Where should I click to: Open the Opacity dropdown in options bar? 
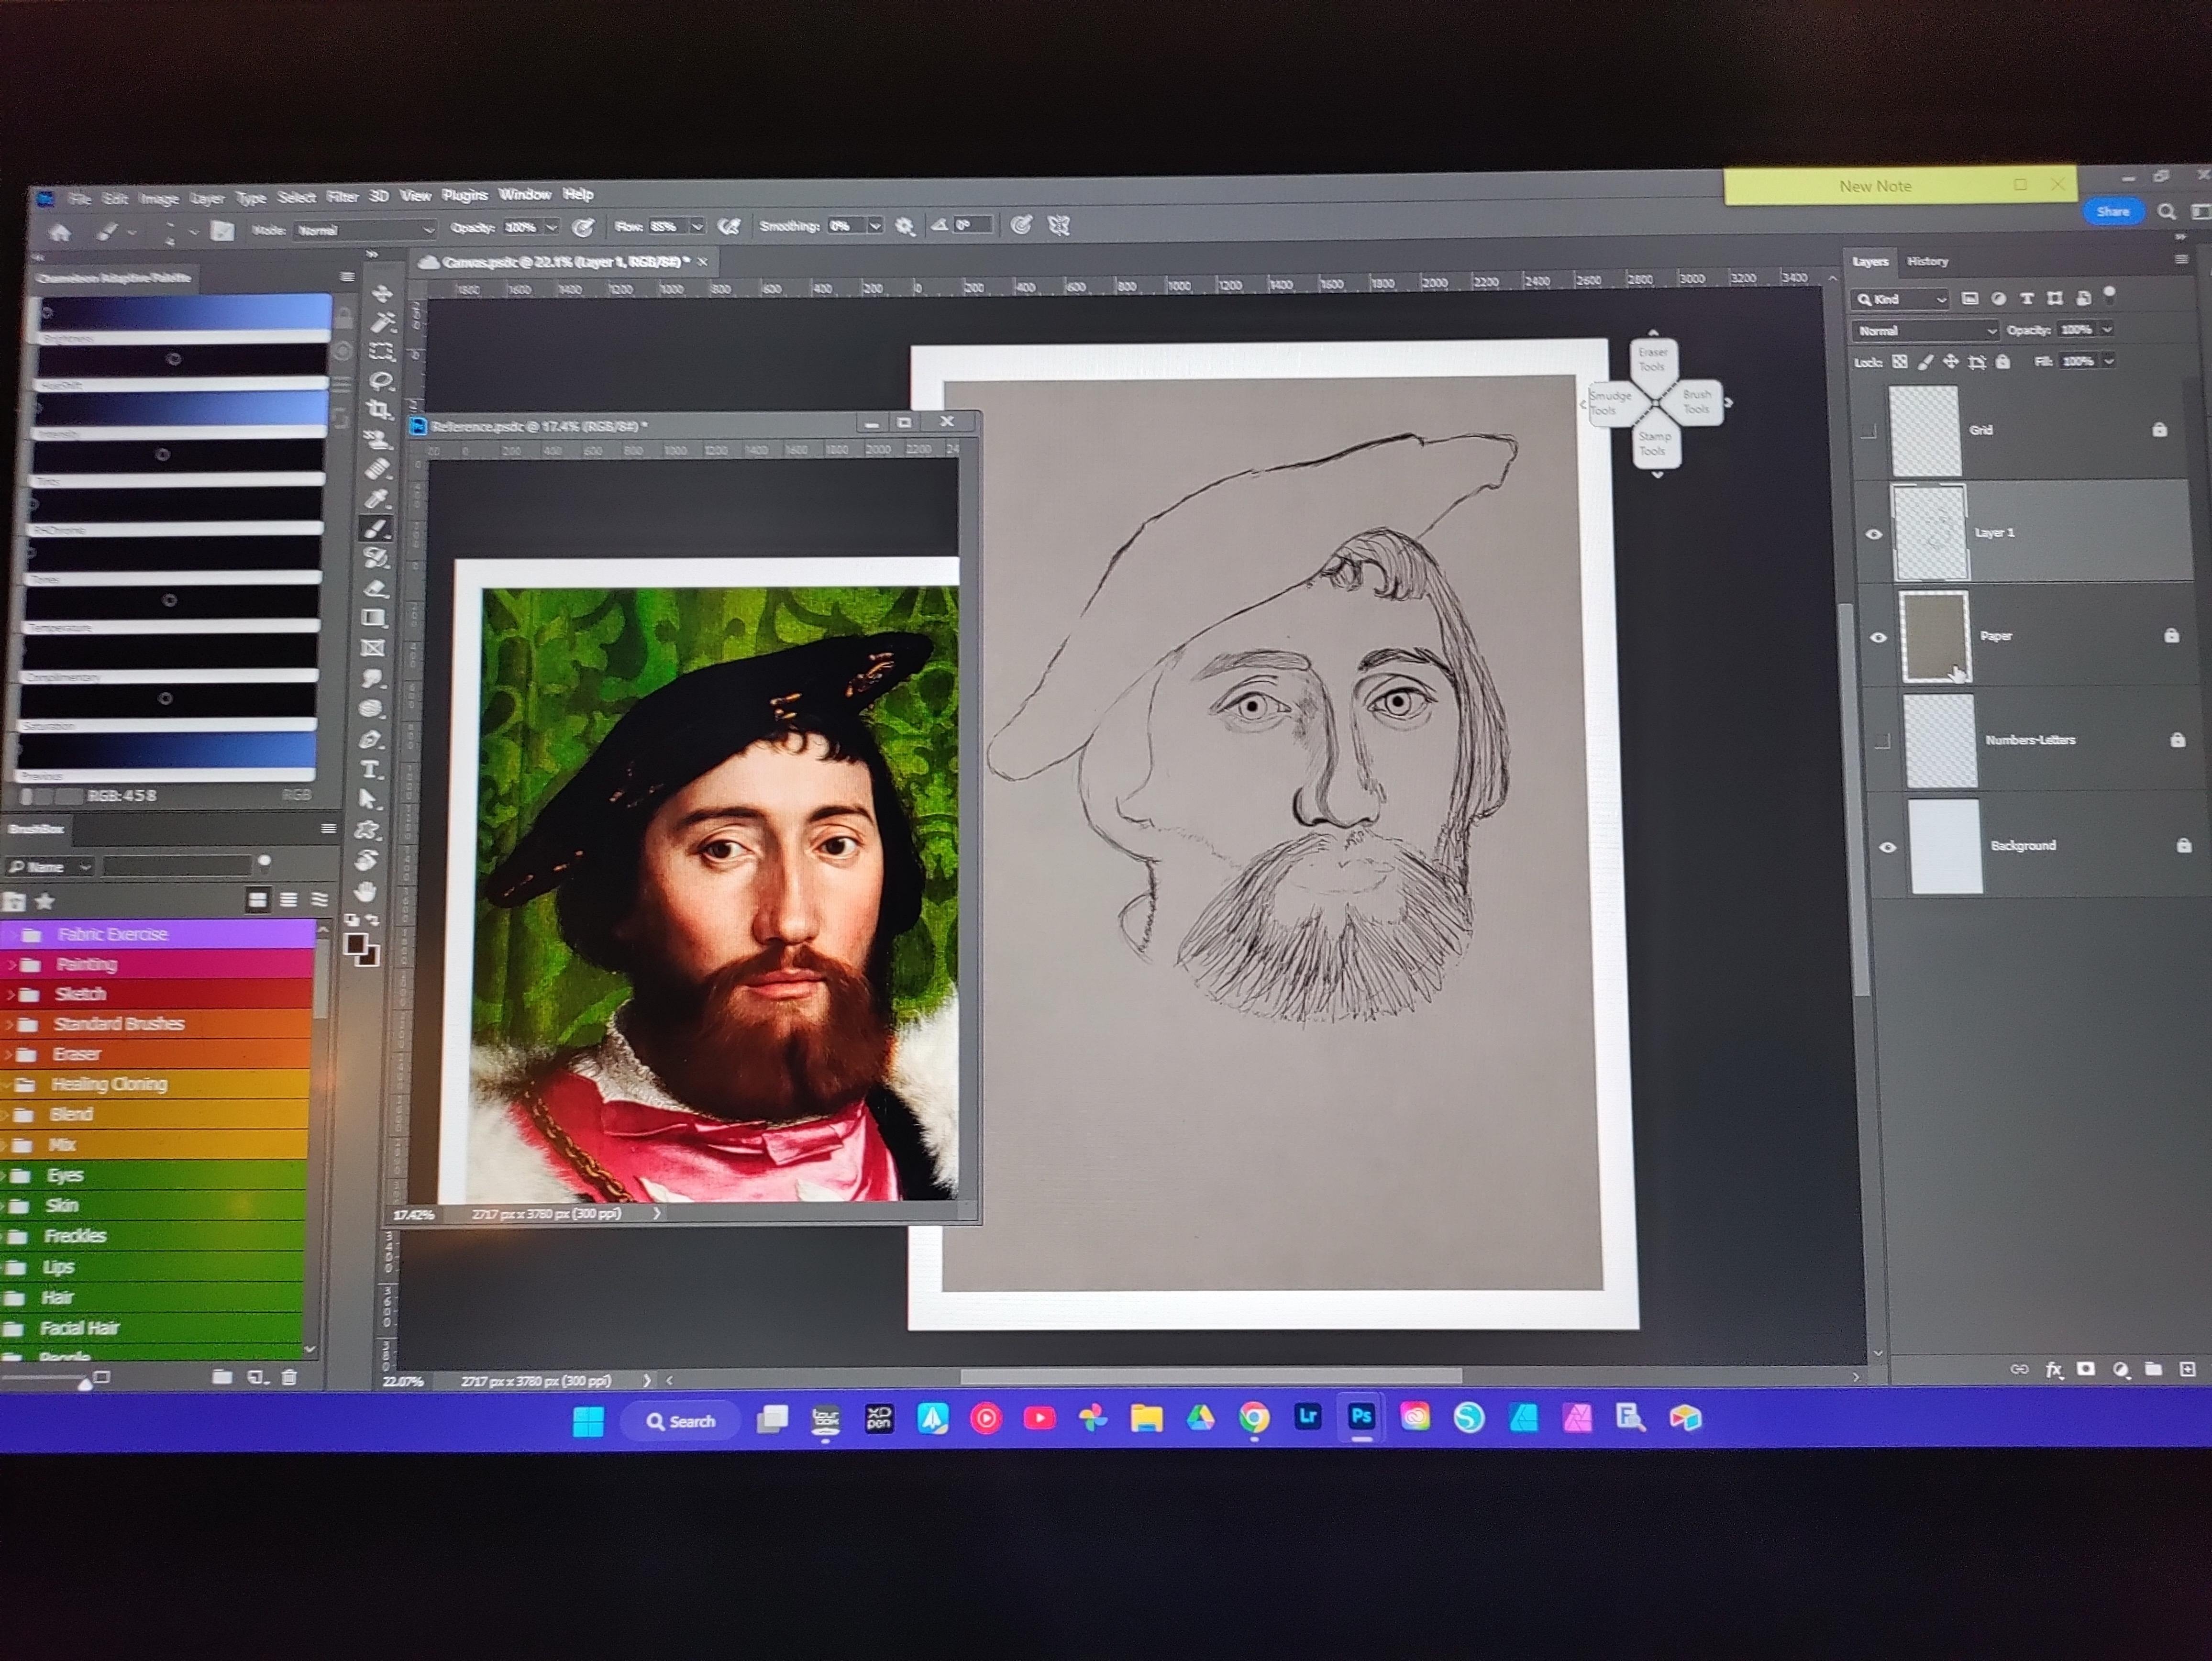551,228
